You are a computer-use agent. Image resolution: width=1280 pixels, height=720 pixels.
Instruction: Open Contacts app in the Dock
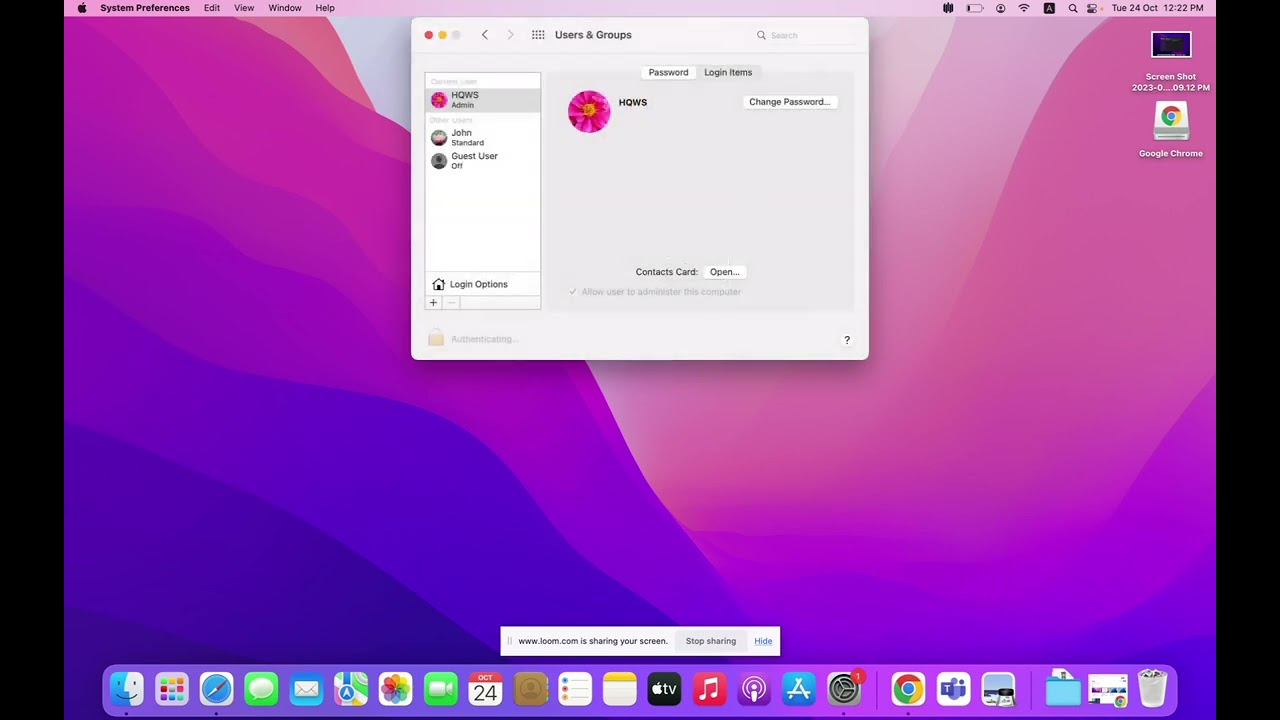[x=530, y=689]
